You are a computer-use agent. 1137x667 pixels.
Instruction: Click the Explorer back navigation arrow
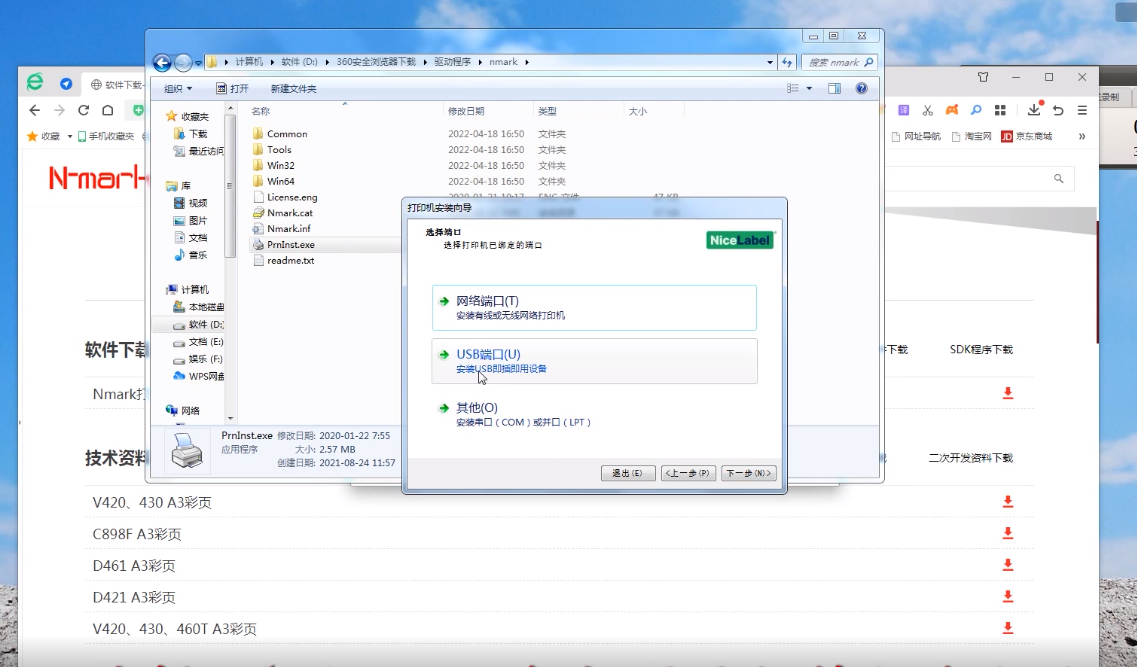pyautogui.click(x=162, y=62)
